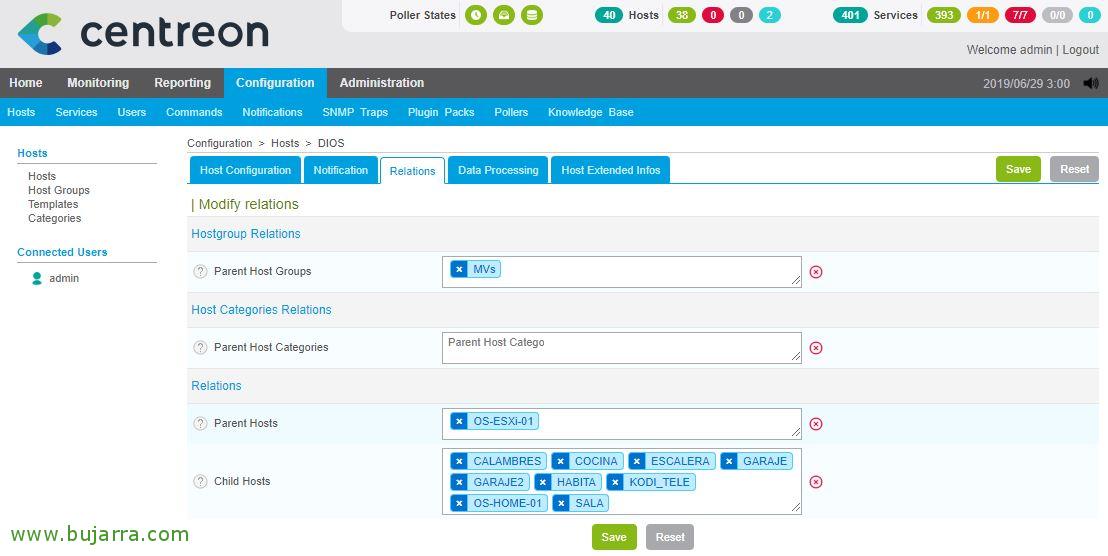1108x556 pixels.
Task: Click the poller clock status icon
Action: (476, 15)
